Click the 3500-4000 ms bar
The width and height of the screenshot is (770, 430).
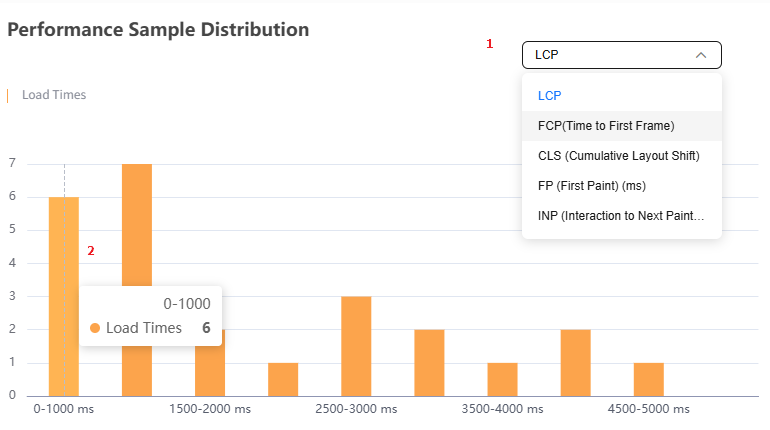[x=502, y=379]
